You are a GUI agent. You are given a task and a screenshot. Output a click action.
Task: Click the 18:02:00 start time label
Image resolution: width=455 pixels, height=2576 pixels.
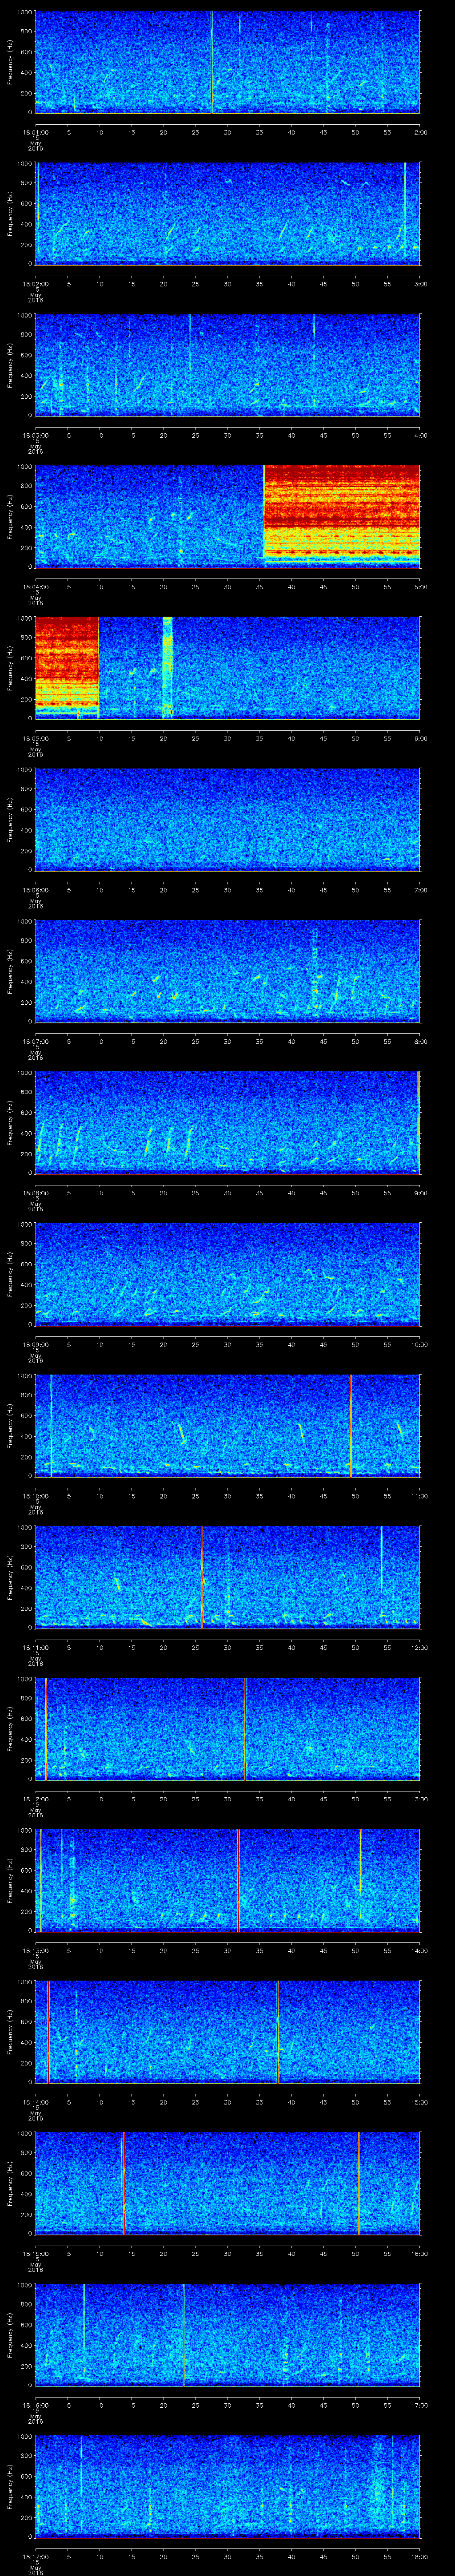[35, 284]
